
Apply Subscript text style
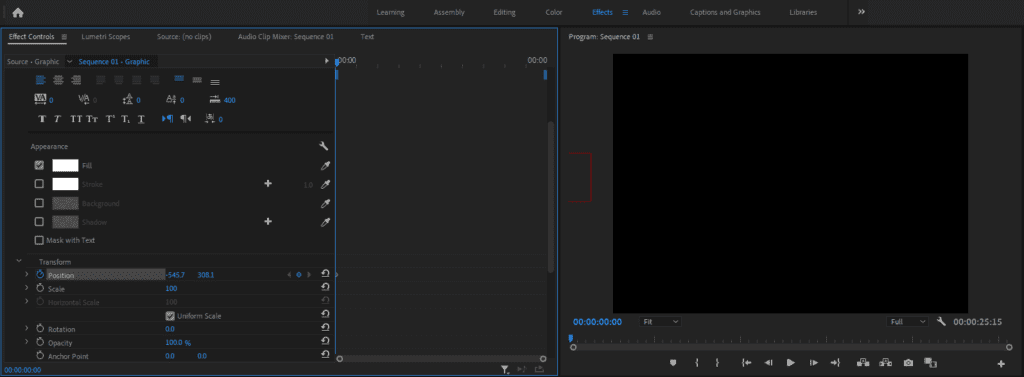pyautogui.click(x=125, y=119)
